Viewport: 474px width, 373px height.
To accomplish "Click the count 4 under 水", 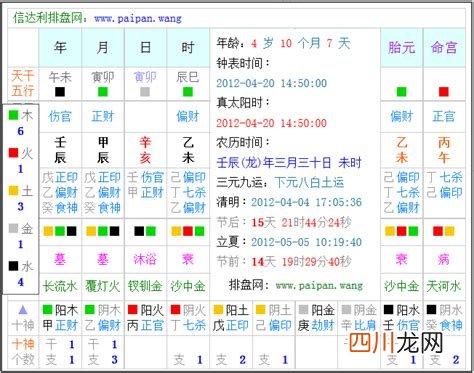I will pyautogui.click(x=21, y=282).
